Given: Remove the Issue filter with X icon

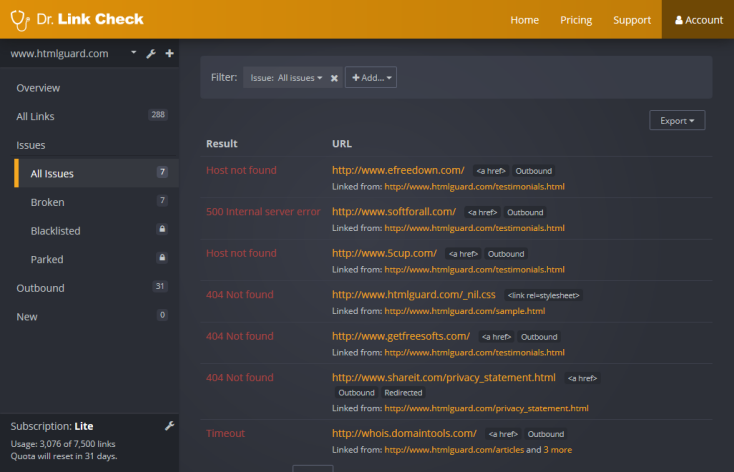Looking at the screenshot, I should click(334, 78).
